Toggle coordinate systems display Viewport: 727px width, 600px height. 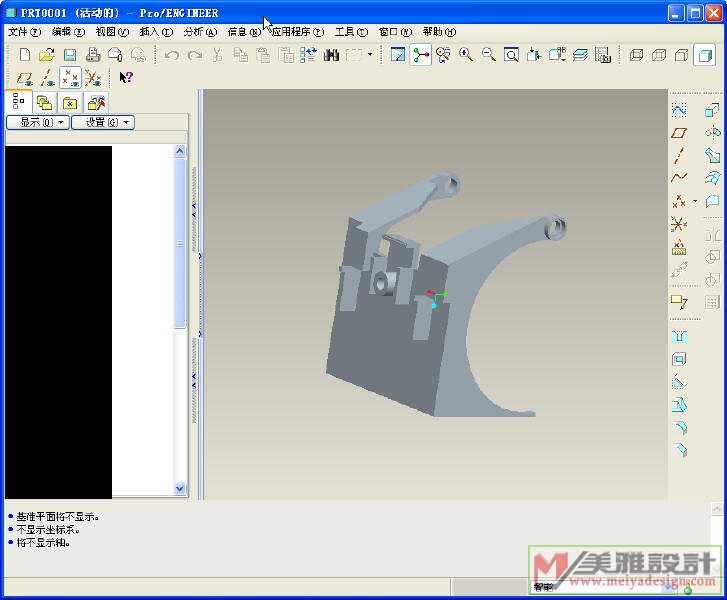93,78
